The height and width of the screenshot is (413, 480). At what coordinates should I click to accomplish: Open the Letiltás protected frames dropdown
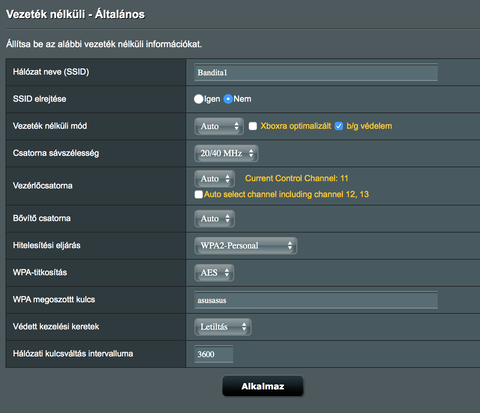click(223, 327)
